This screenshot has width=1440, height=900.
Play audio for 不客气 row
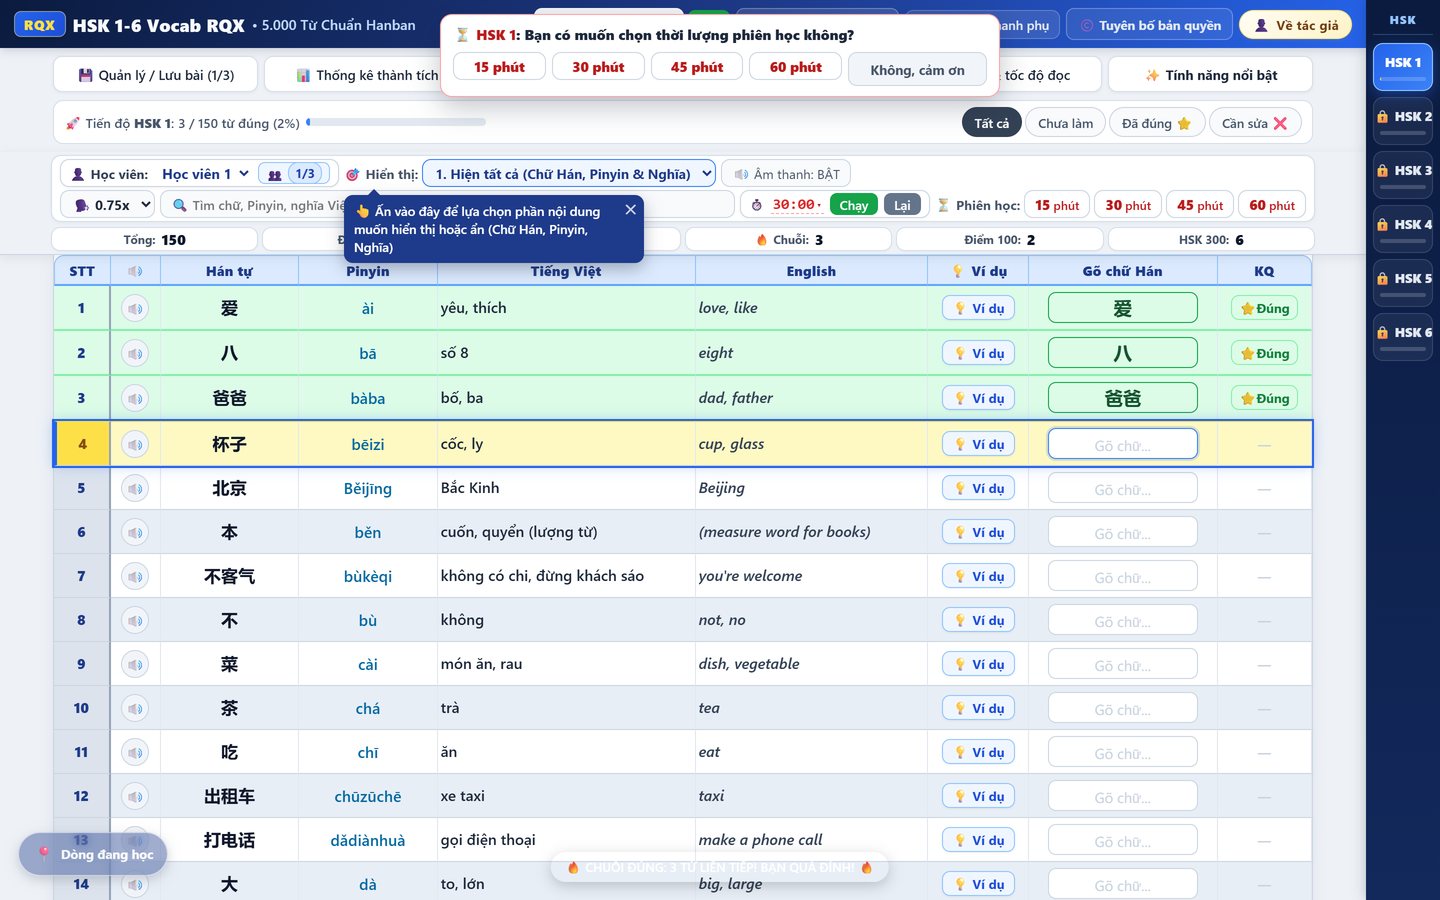pos(135,577)
